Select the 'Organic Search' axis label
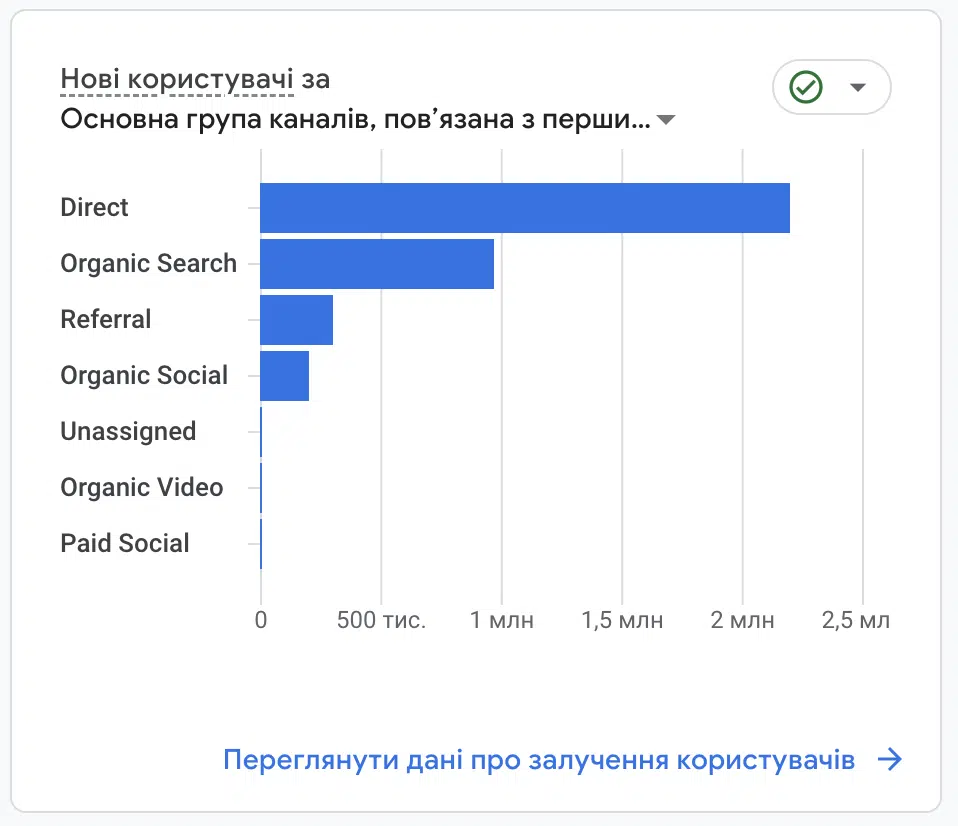The height and width of the screenshot is (826, 958). pyautogui.click(x=148, y=264)
